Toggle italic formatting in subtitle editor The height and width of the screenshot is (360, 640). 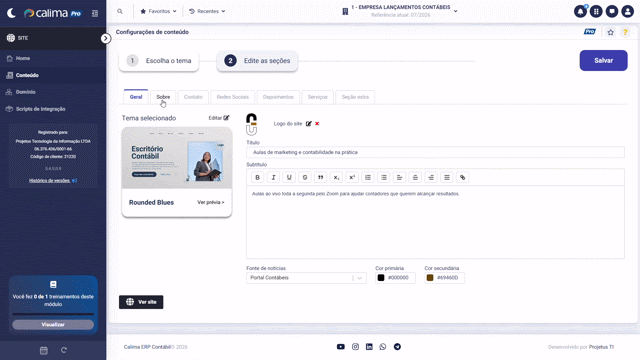273,177
